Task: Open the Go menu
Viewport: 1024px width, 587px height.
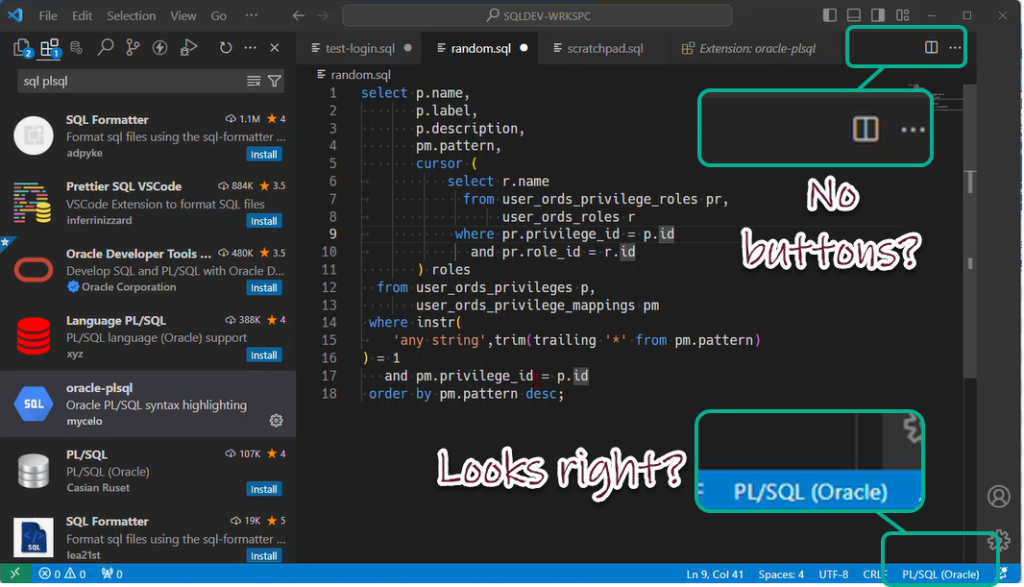Action: [x=219, y=16]
